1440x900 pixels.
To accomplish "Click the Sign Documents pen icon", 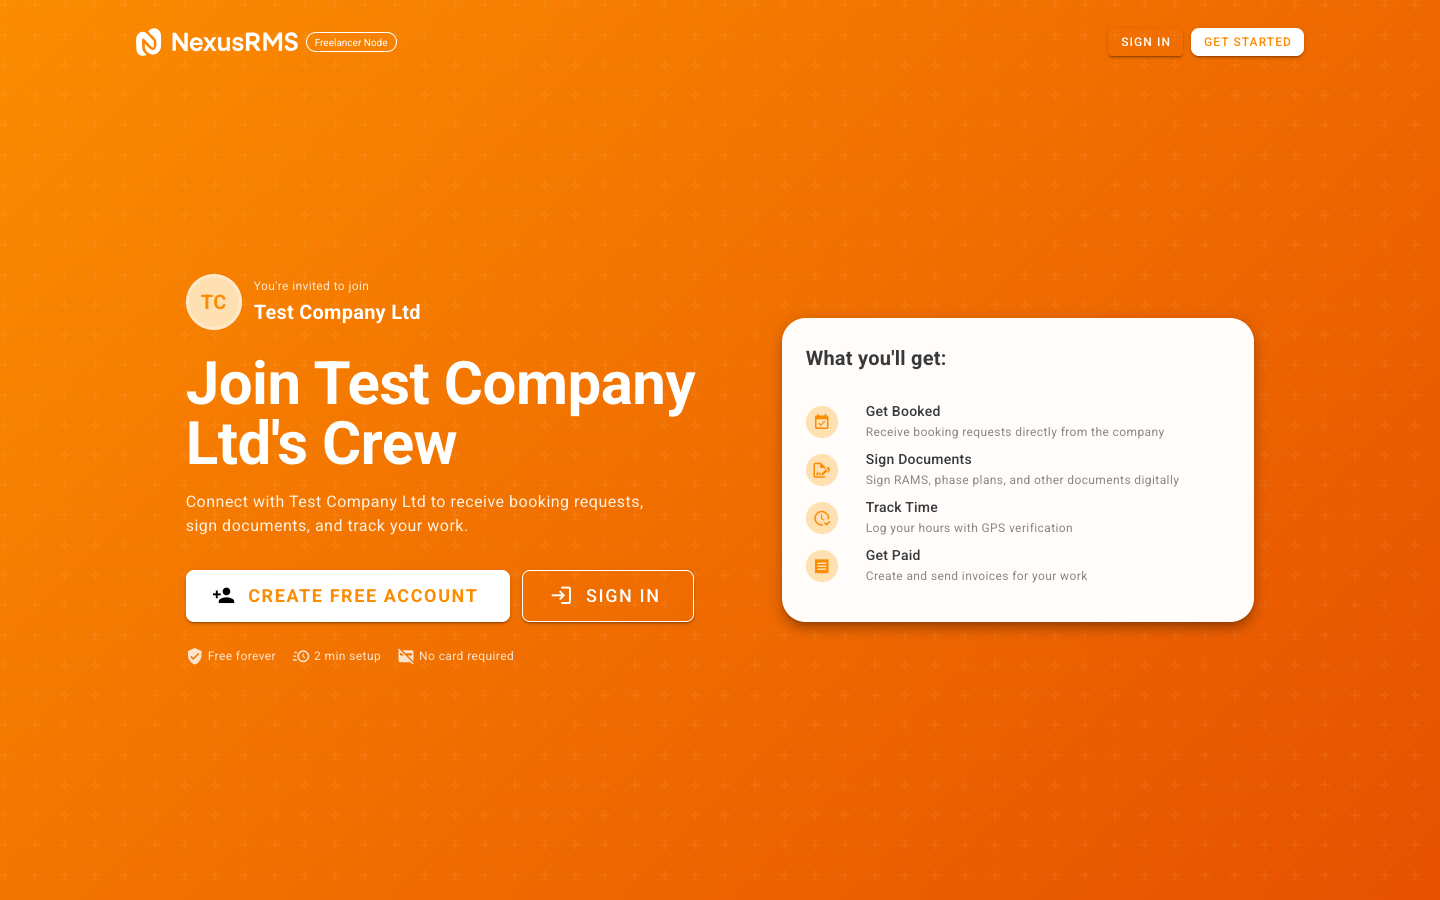I will pyautogui.click(x=822, y=470).
